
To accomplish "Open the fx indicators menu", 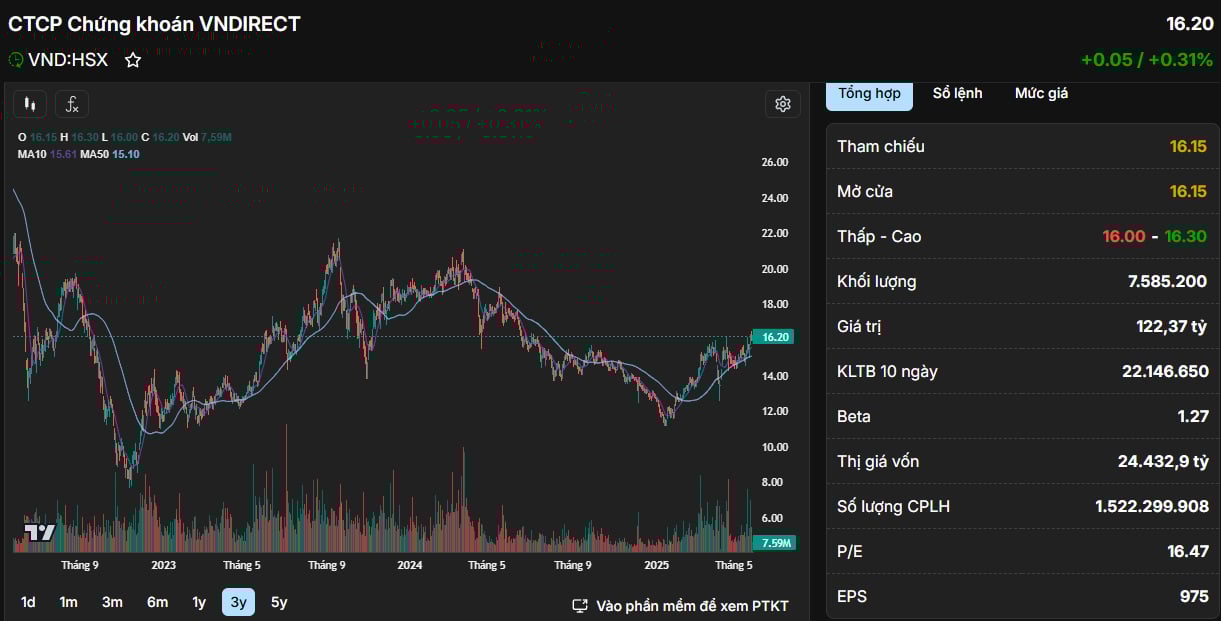I will click(72, 104).
